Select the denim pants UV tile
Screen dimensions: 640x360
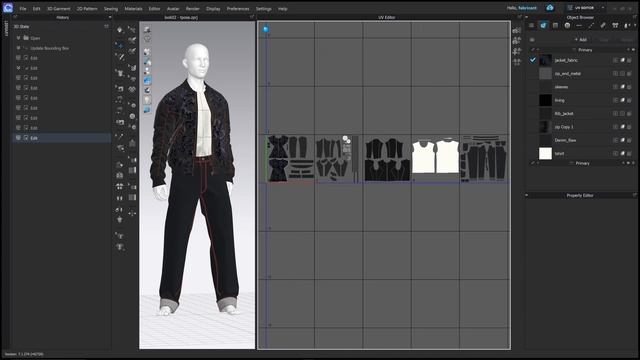click(484, 158)
